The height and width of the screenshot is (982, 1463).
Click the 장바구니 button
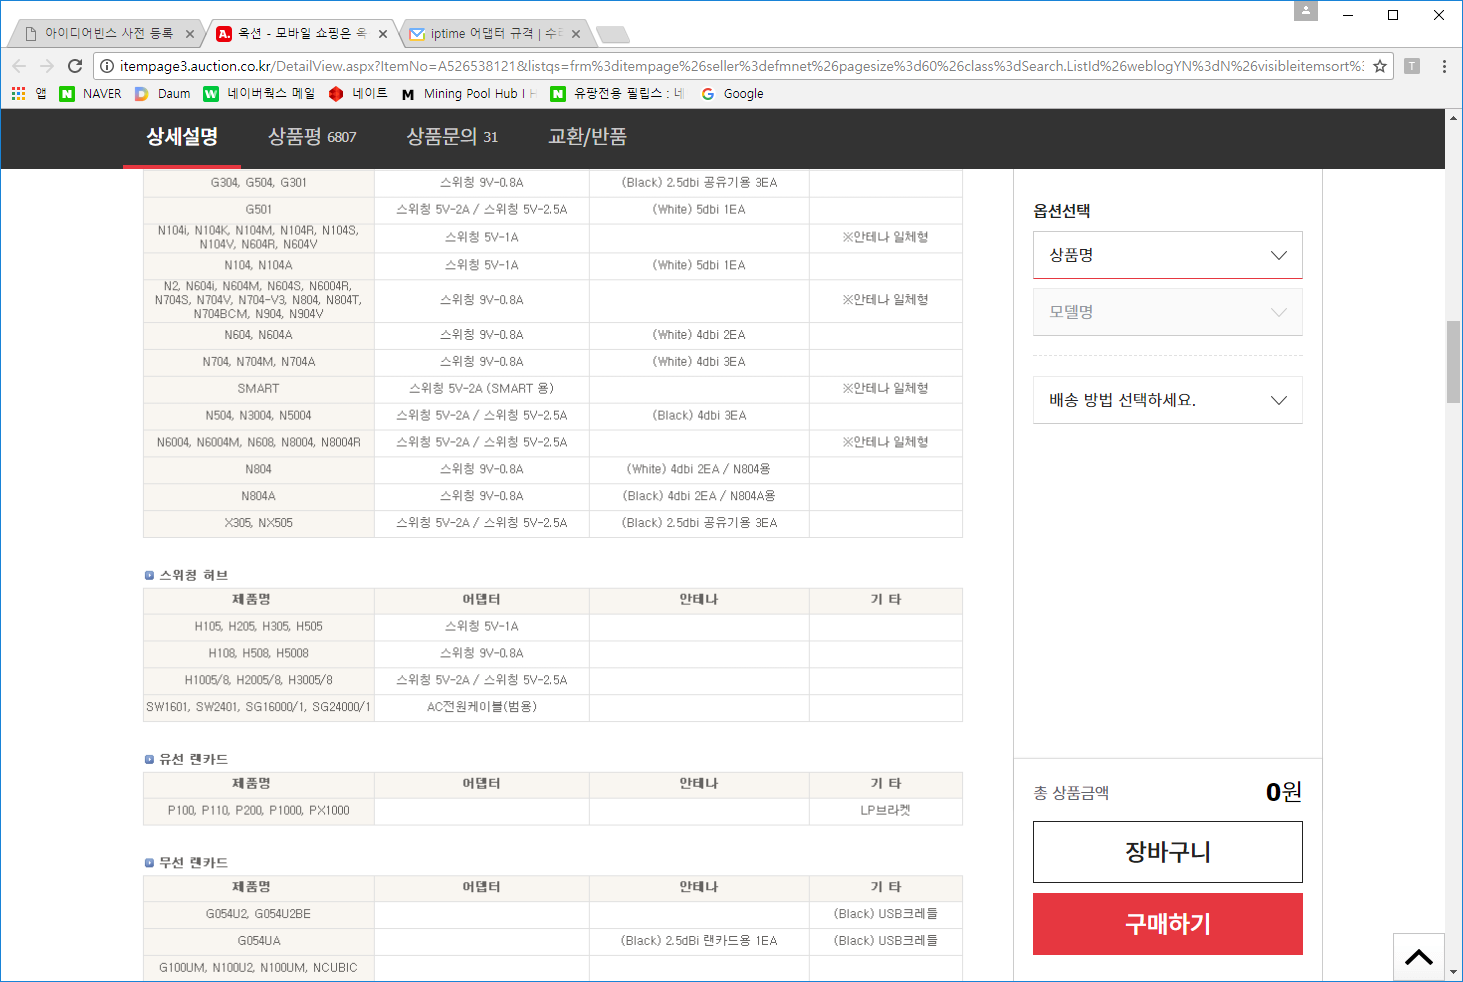1168,852
